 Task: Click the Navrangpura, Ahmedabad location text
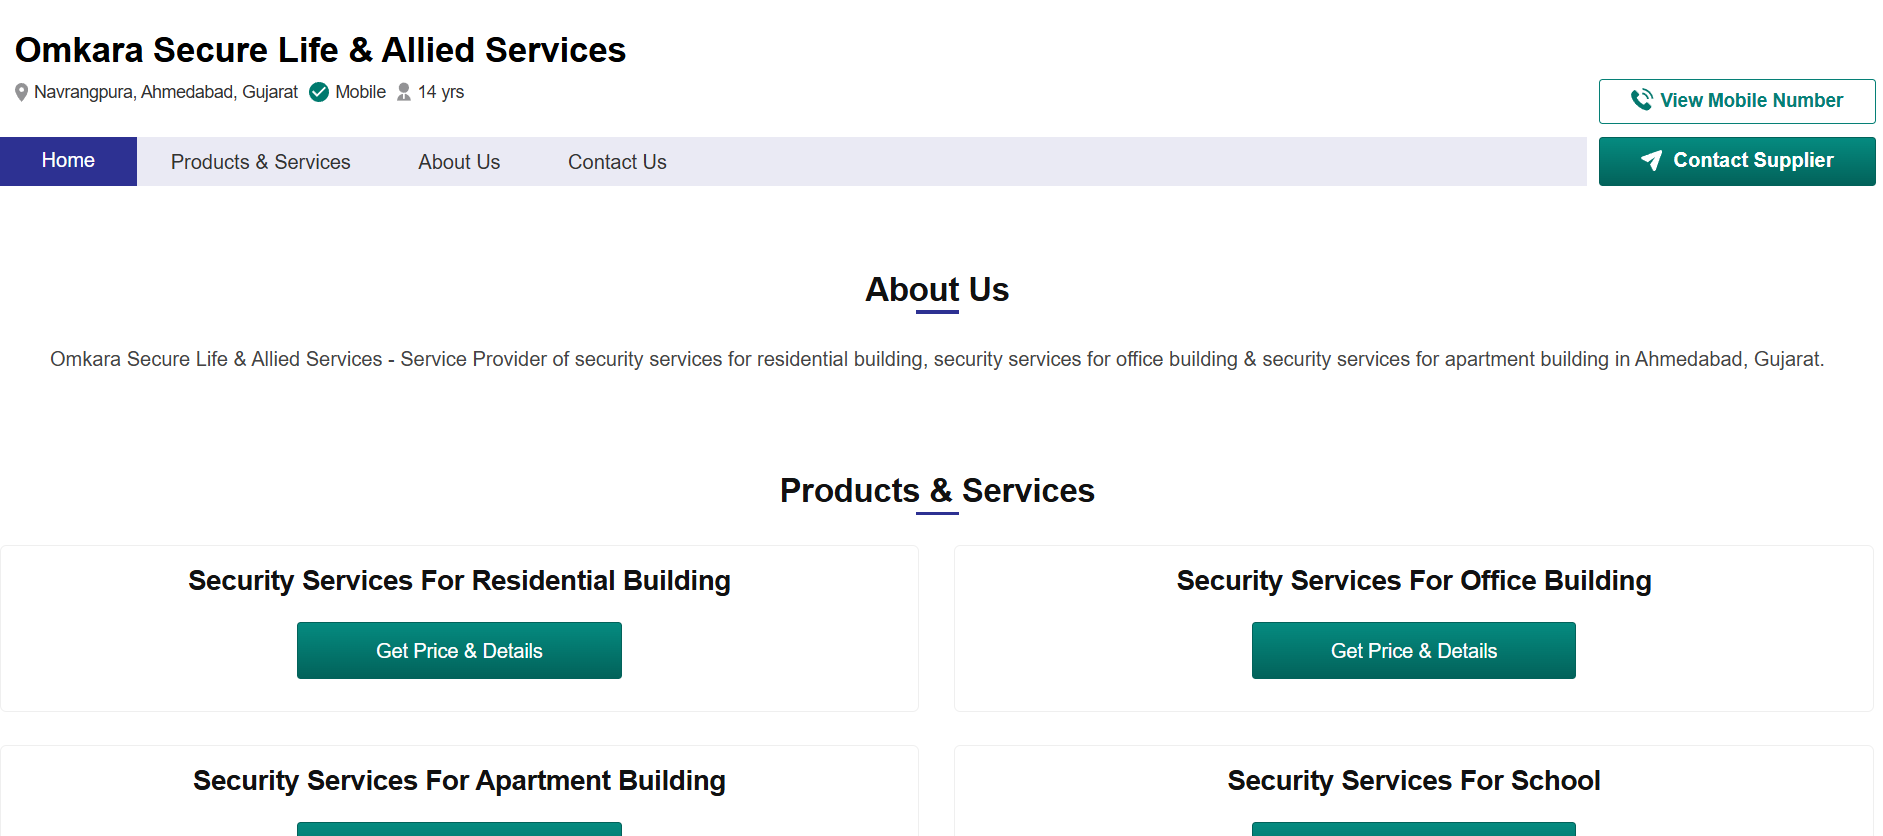pos(165,92)
